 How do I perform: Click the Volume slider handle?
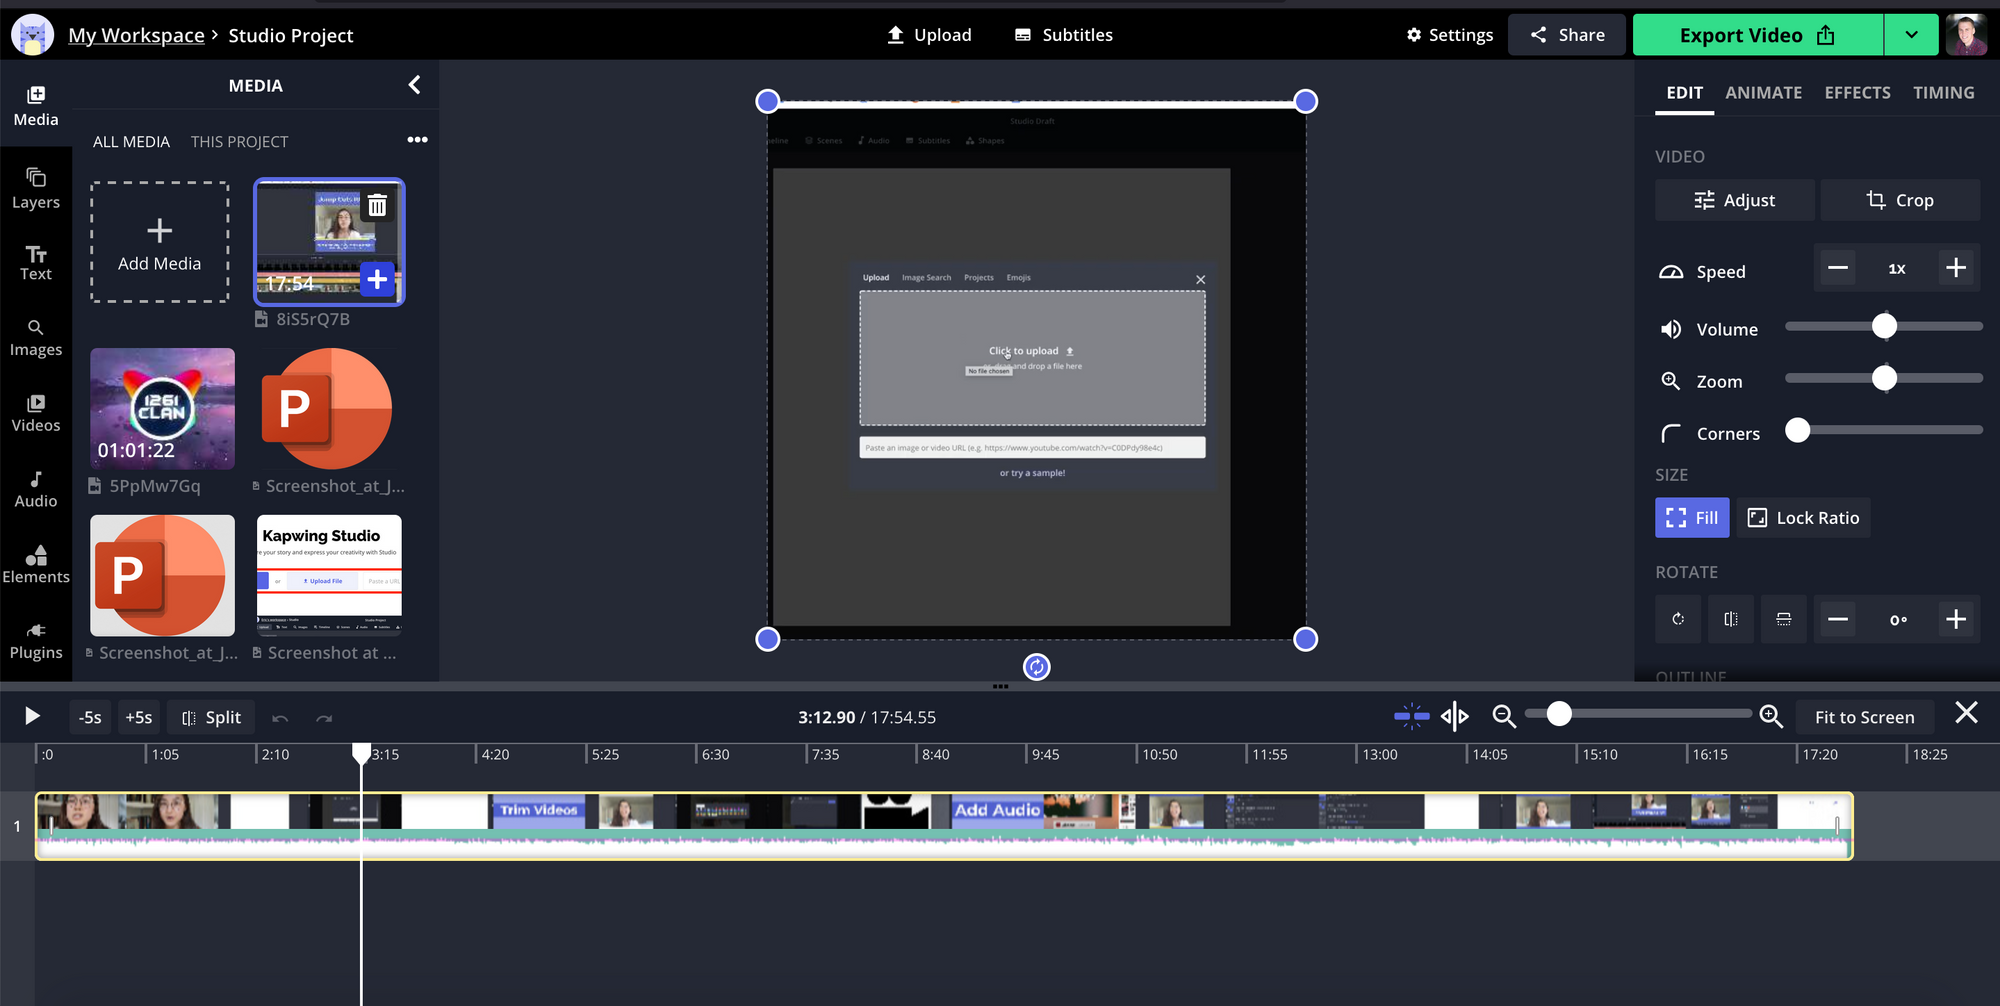[x=1884, y=326]
